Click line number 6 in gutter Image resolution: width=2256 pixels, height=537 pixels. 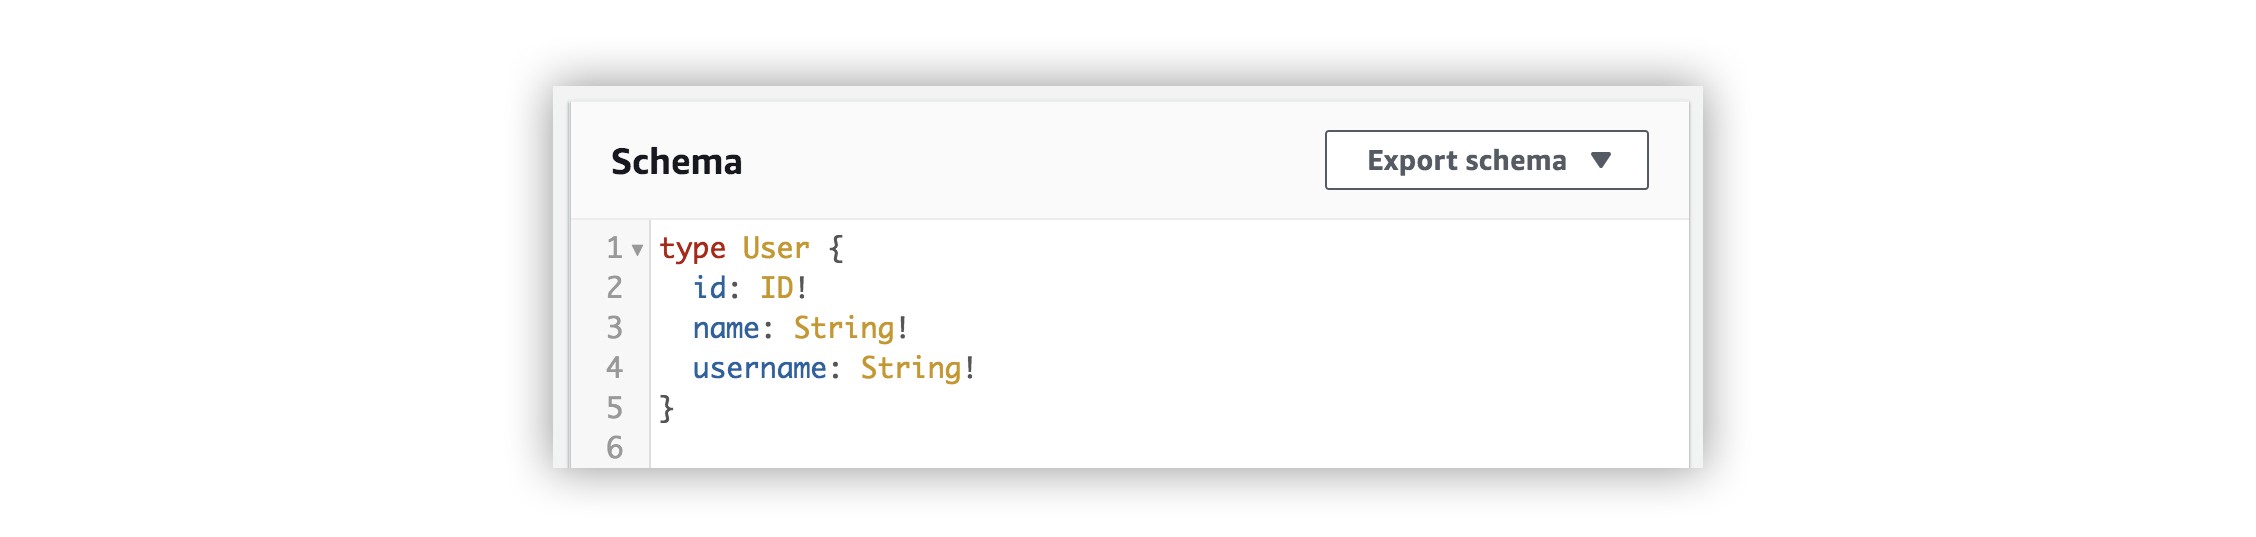click(614, 448)
